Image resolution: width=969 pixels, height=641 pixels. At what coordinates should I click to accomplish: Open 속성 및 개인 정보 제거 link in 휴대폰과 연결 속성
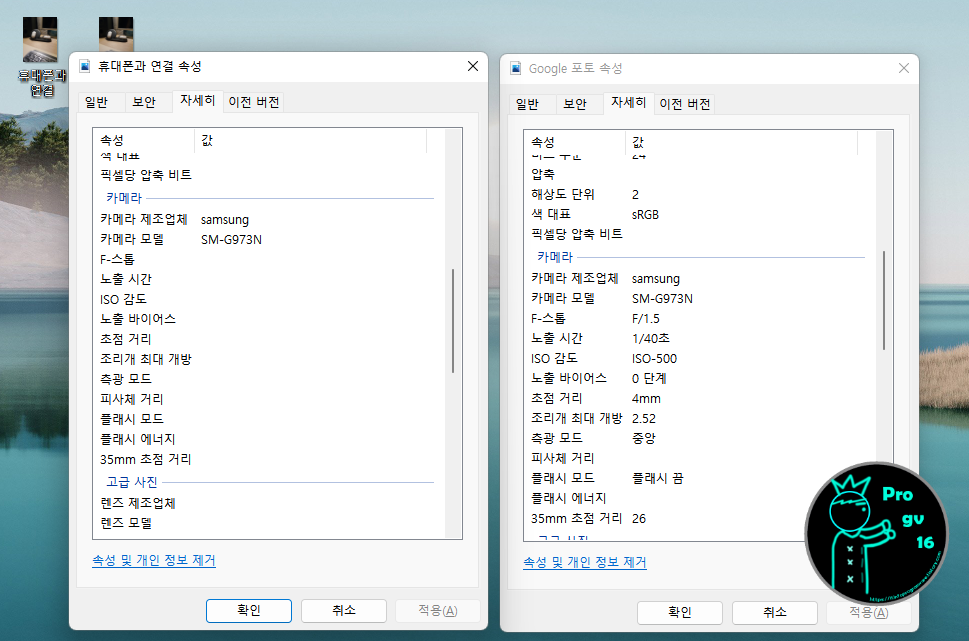pyautogui.click(x=154, y=560)
